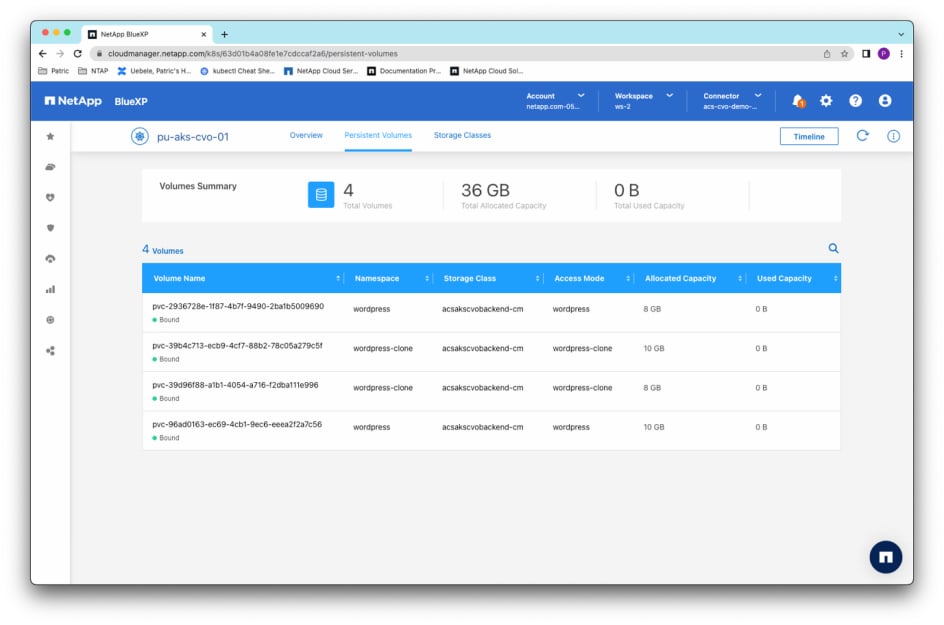Share the page via browser share icon
Screen dimensions: 944x625
click(x=827, y=54)
